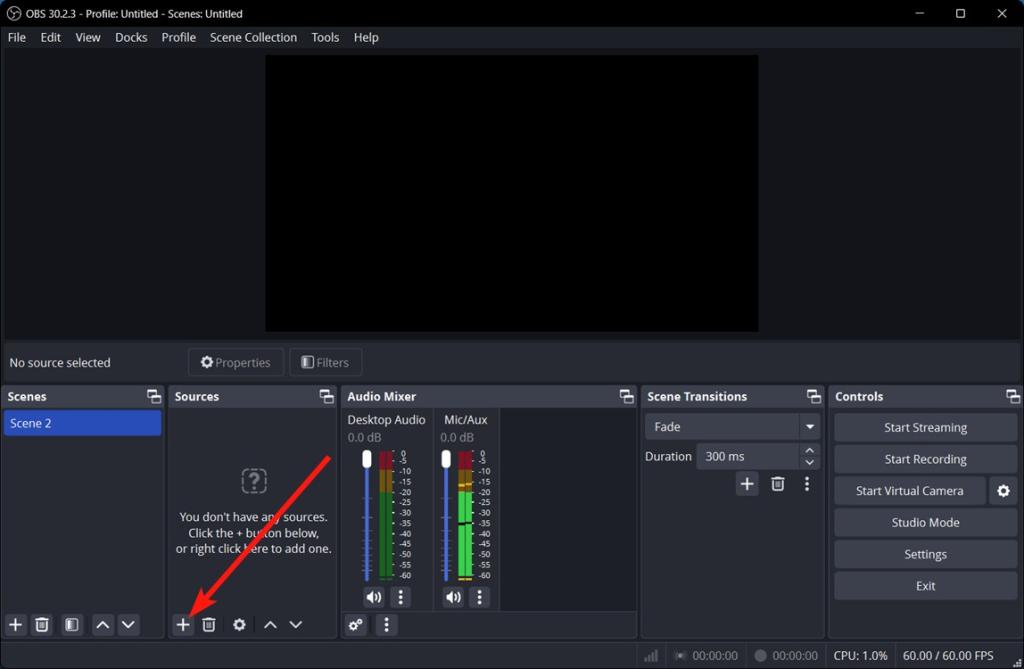Open the Mic/Aux options menu
The height and width of the screenshot is (669, 1024).
[480, 597]
